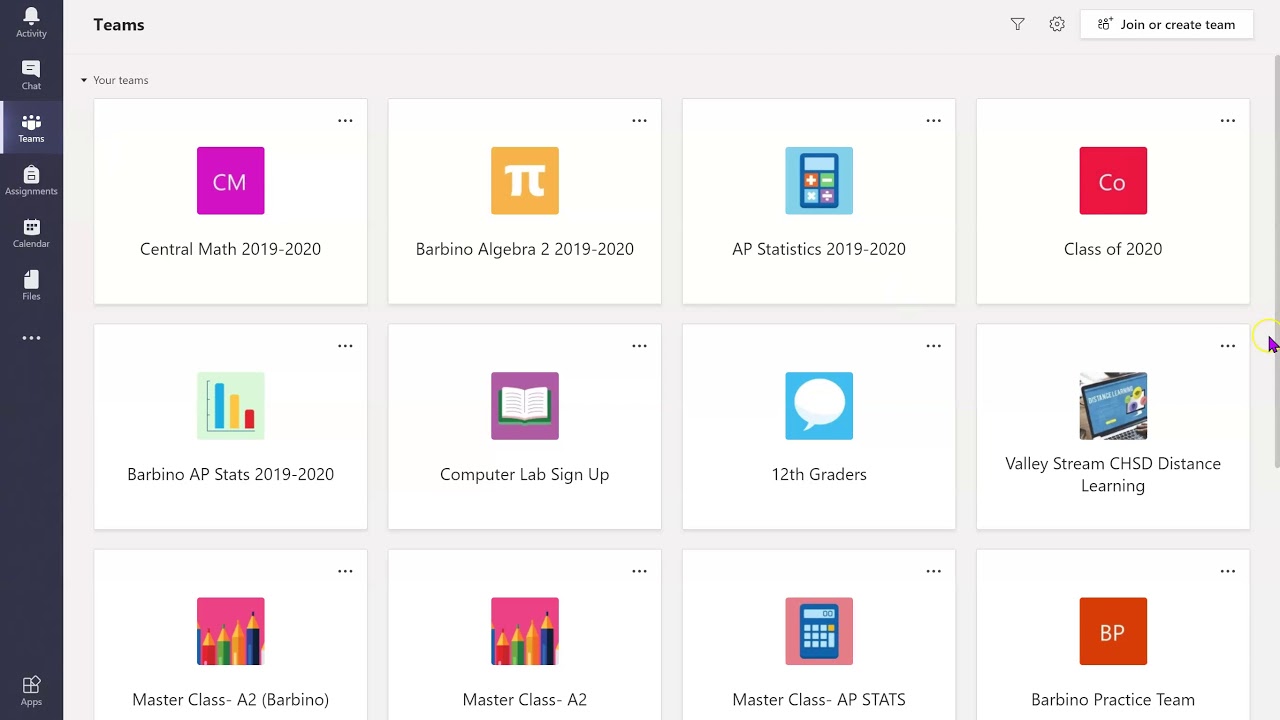The image size is (1280, 720).
Task: Click the orange BP team avatar
Action: click(x=1113, y=631)
